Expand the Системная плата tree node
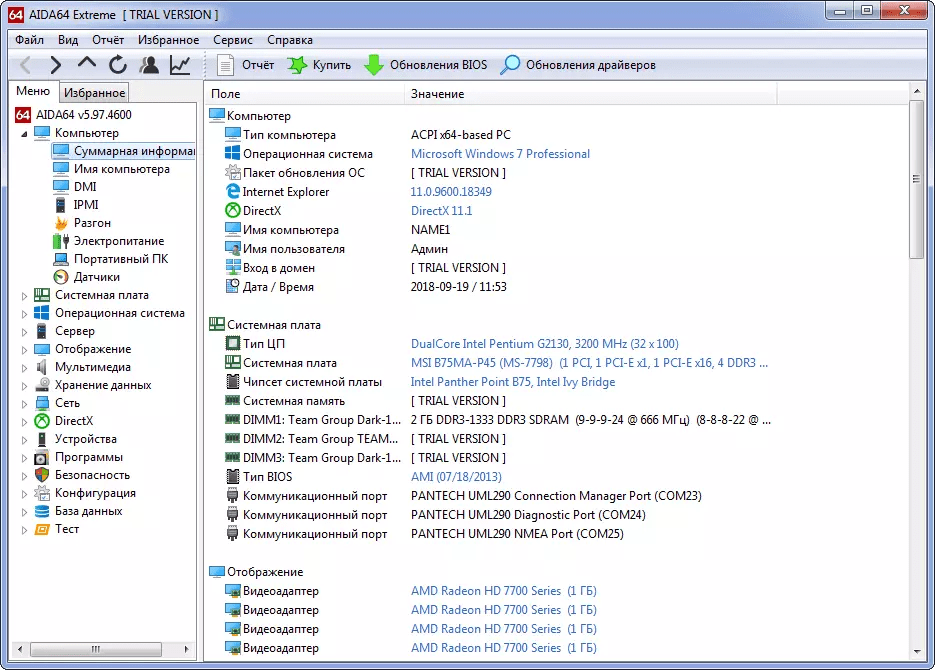935x670 pixels. pos(24,296)
